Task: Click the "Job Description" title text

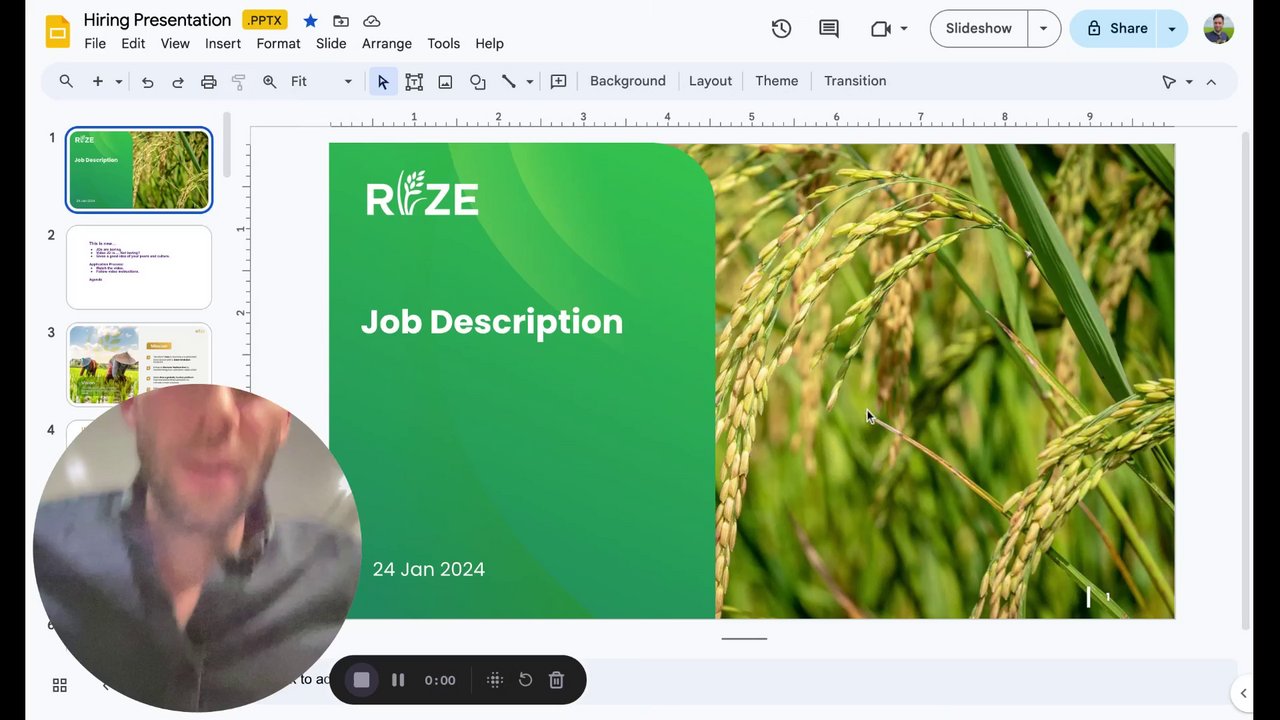Action: point(492,322)
